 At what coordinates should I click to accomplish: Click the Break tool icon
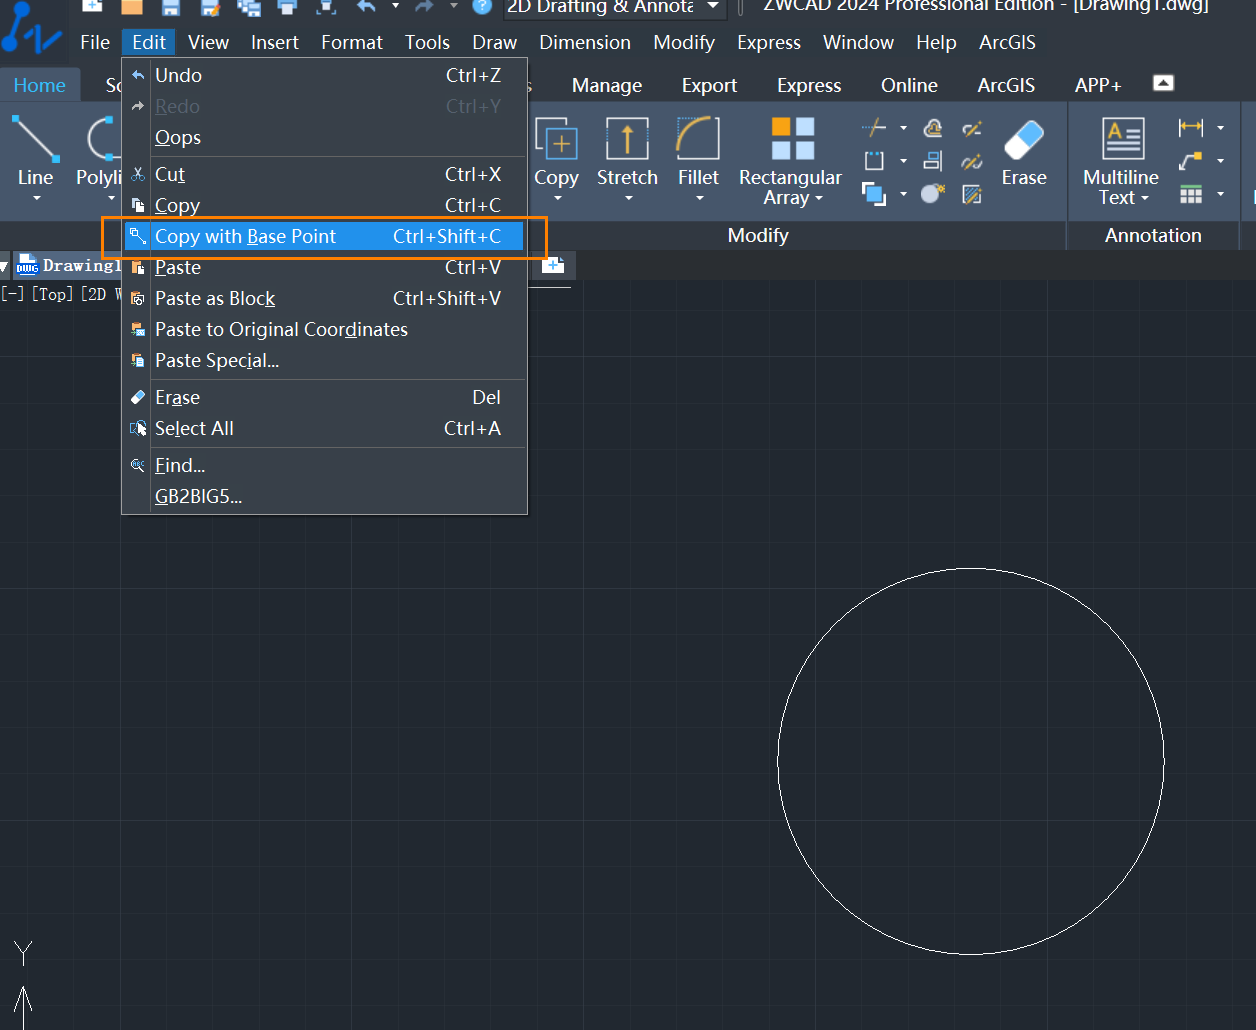click(x=972, y=128)
